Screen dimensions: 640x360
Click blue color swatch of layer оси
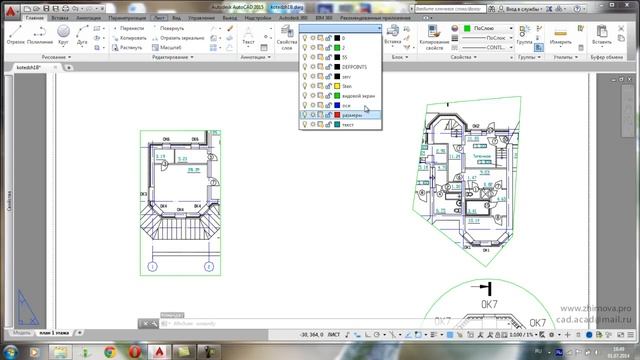click(337, 105)
